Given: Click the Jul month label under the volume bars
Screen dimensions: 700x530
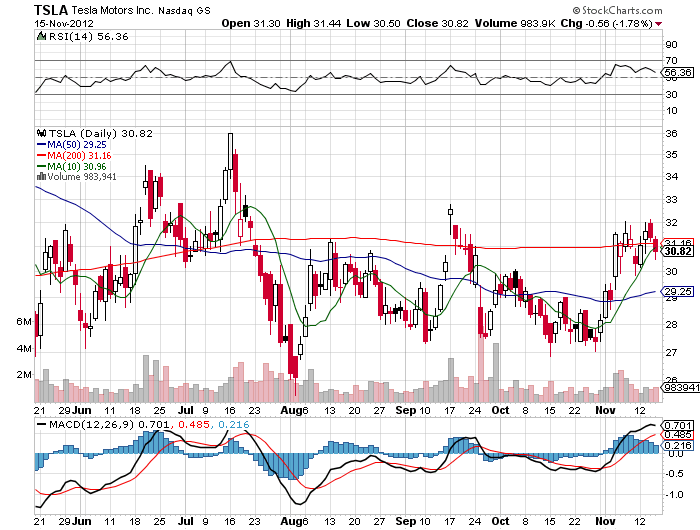Looking at the screenshot, I should point(186,410).
